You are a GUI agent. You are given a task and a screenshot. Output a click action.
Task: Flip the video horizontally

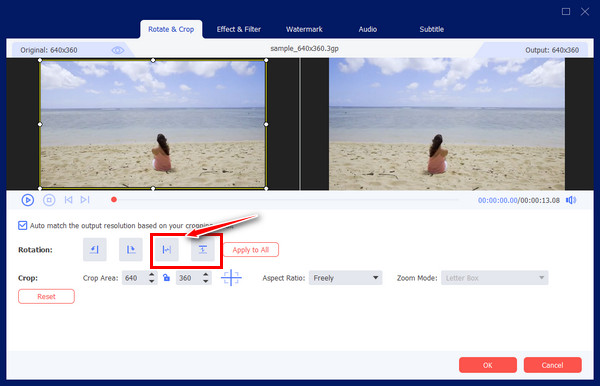coord(166,249)
